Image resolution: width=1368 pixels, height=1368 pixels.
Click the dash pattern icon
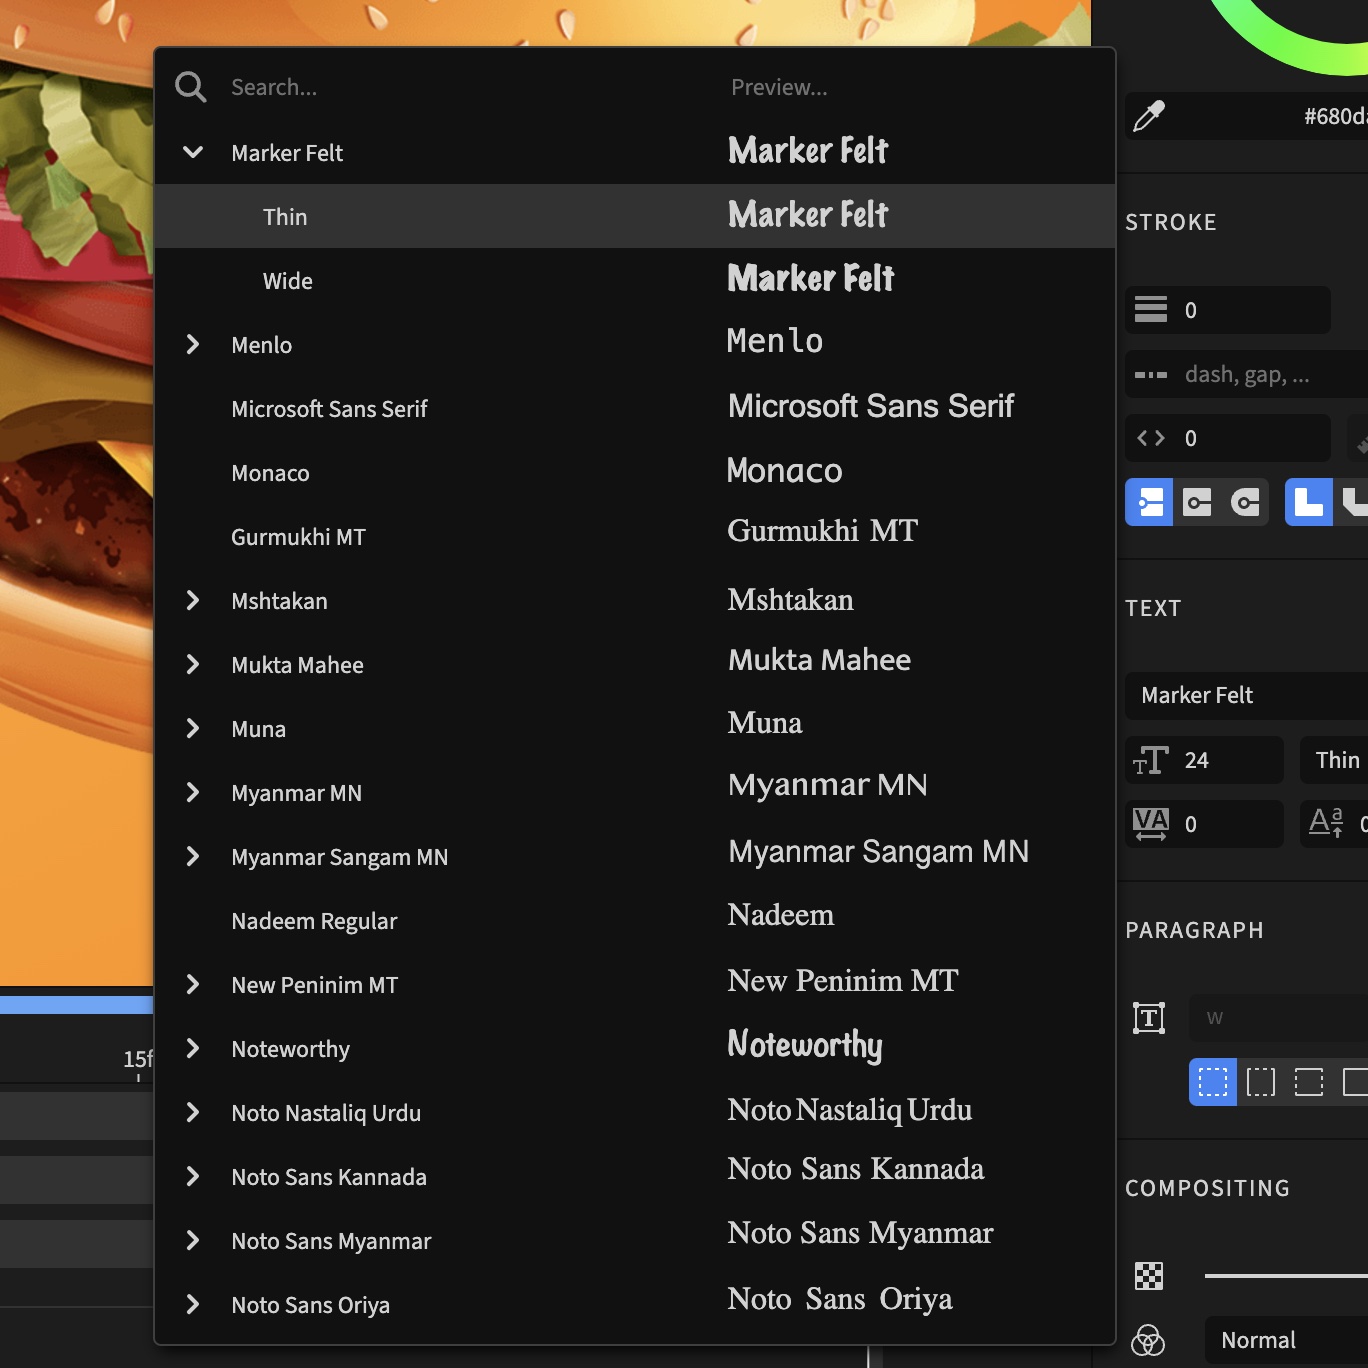[x=1151, y=375]
